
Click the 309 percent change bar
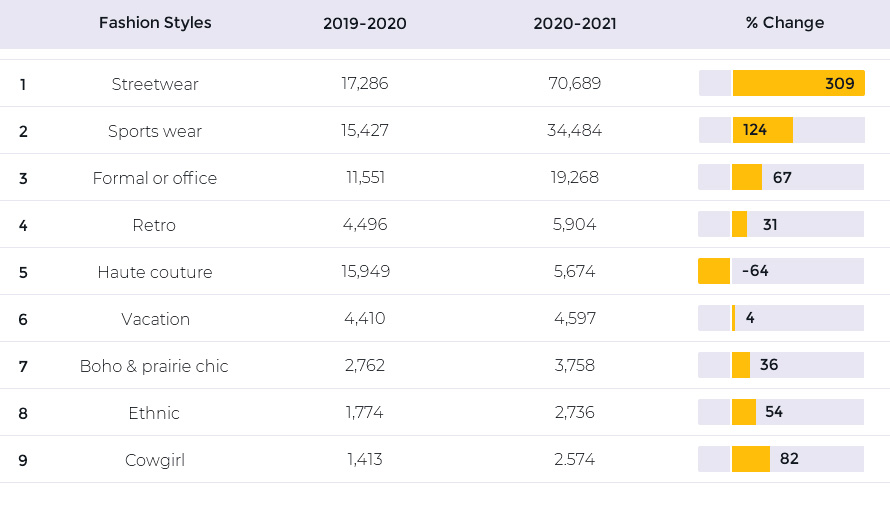point(799,83)
